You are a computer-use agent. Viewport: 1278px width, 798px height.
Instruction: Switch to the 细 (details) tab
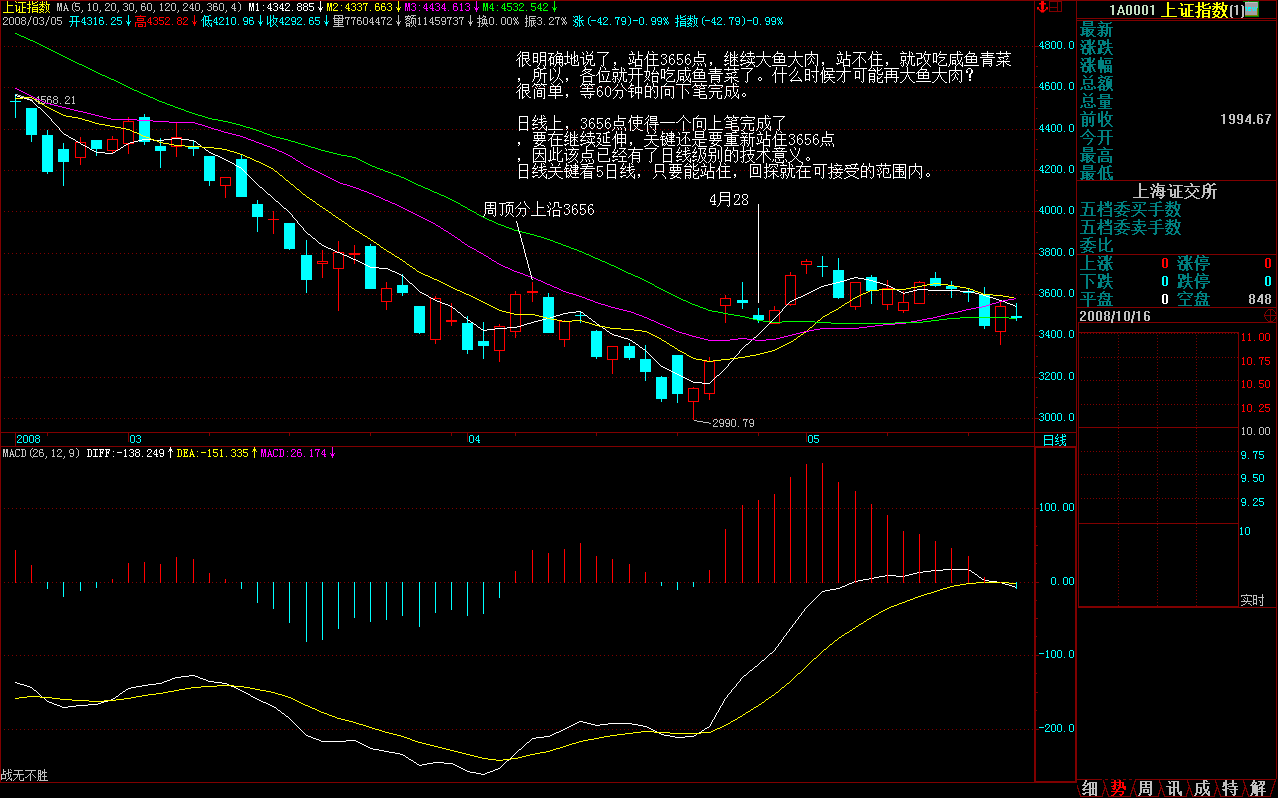click(1089, 788)
